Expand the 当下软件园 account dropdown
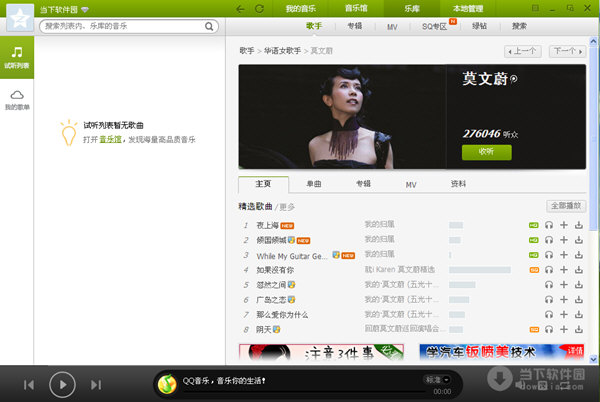This screenshot has width=600, height=402. pos(85,10)
